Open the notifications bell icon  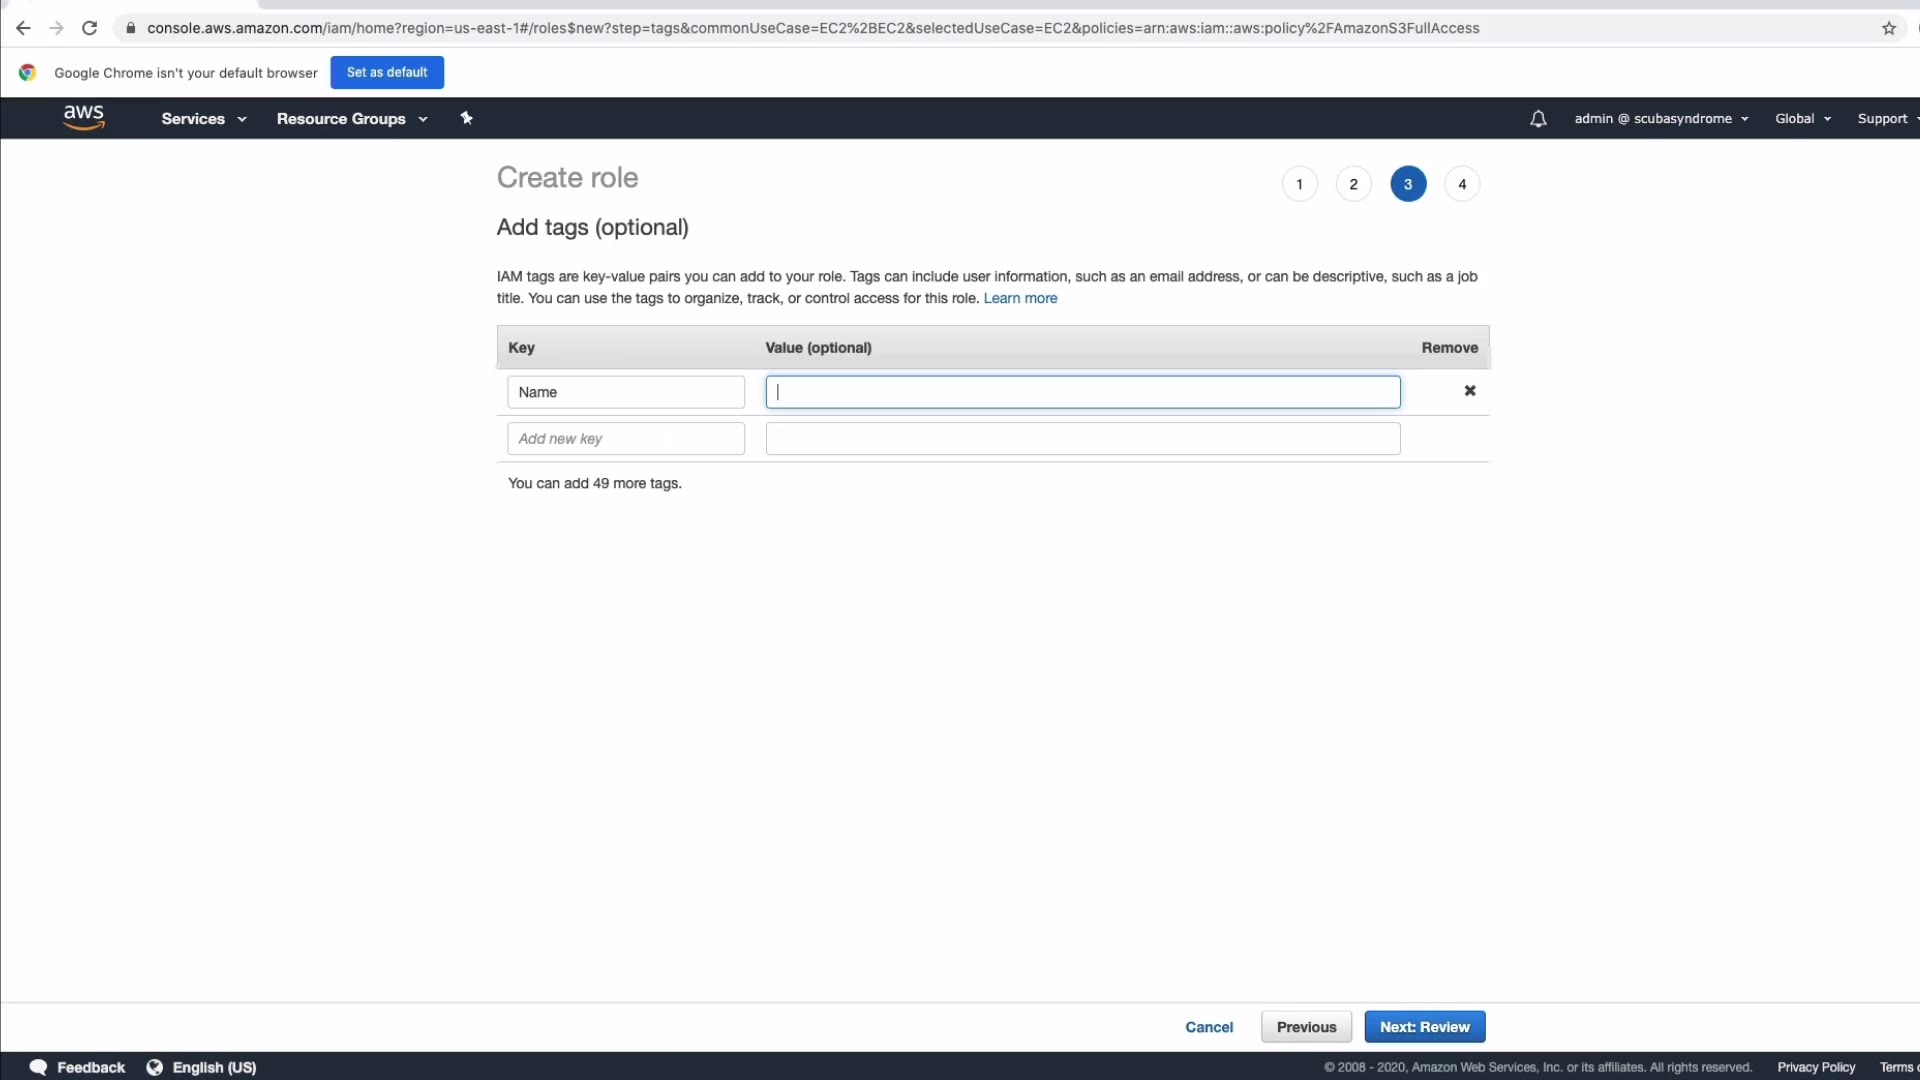pyautogui.click(x=1538, y=119)
